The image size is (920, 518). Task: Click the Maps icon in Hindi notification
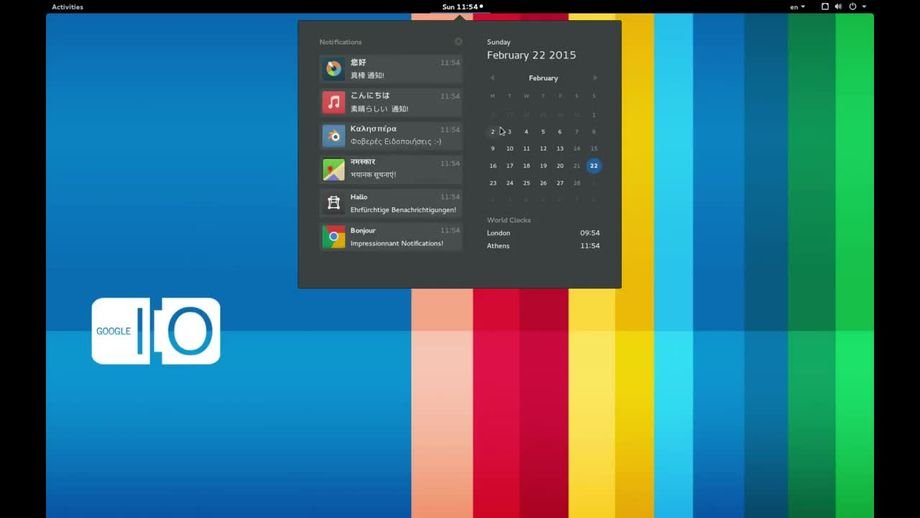pyautogui.click(x=334, y=170)
